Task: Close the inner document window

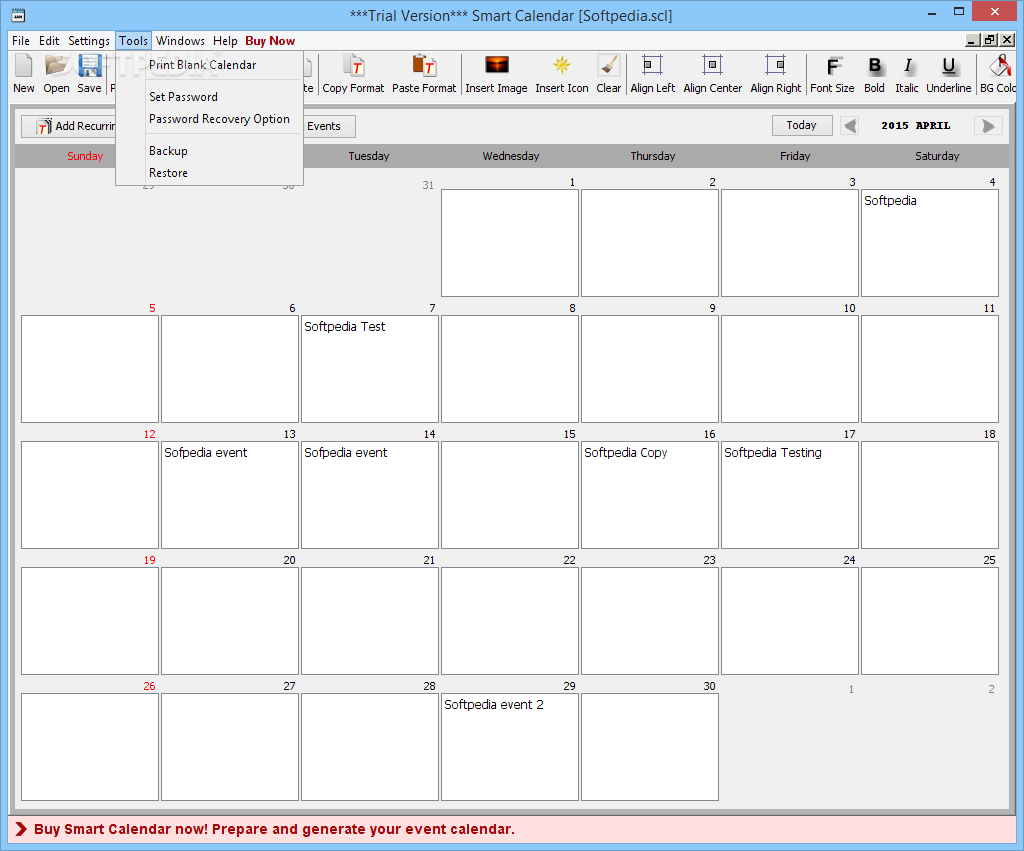Action: click(x=1008, y=40)
